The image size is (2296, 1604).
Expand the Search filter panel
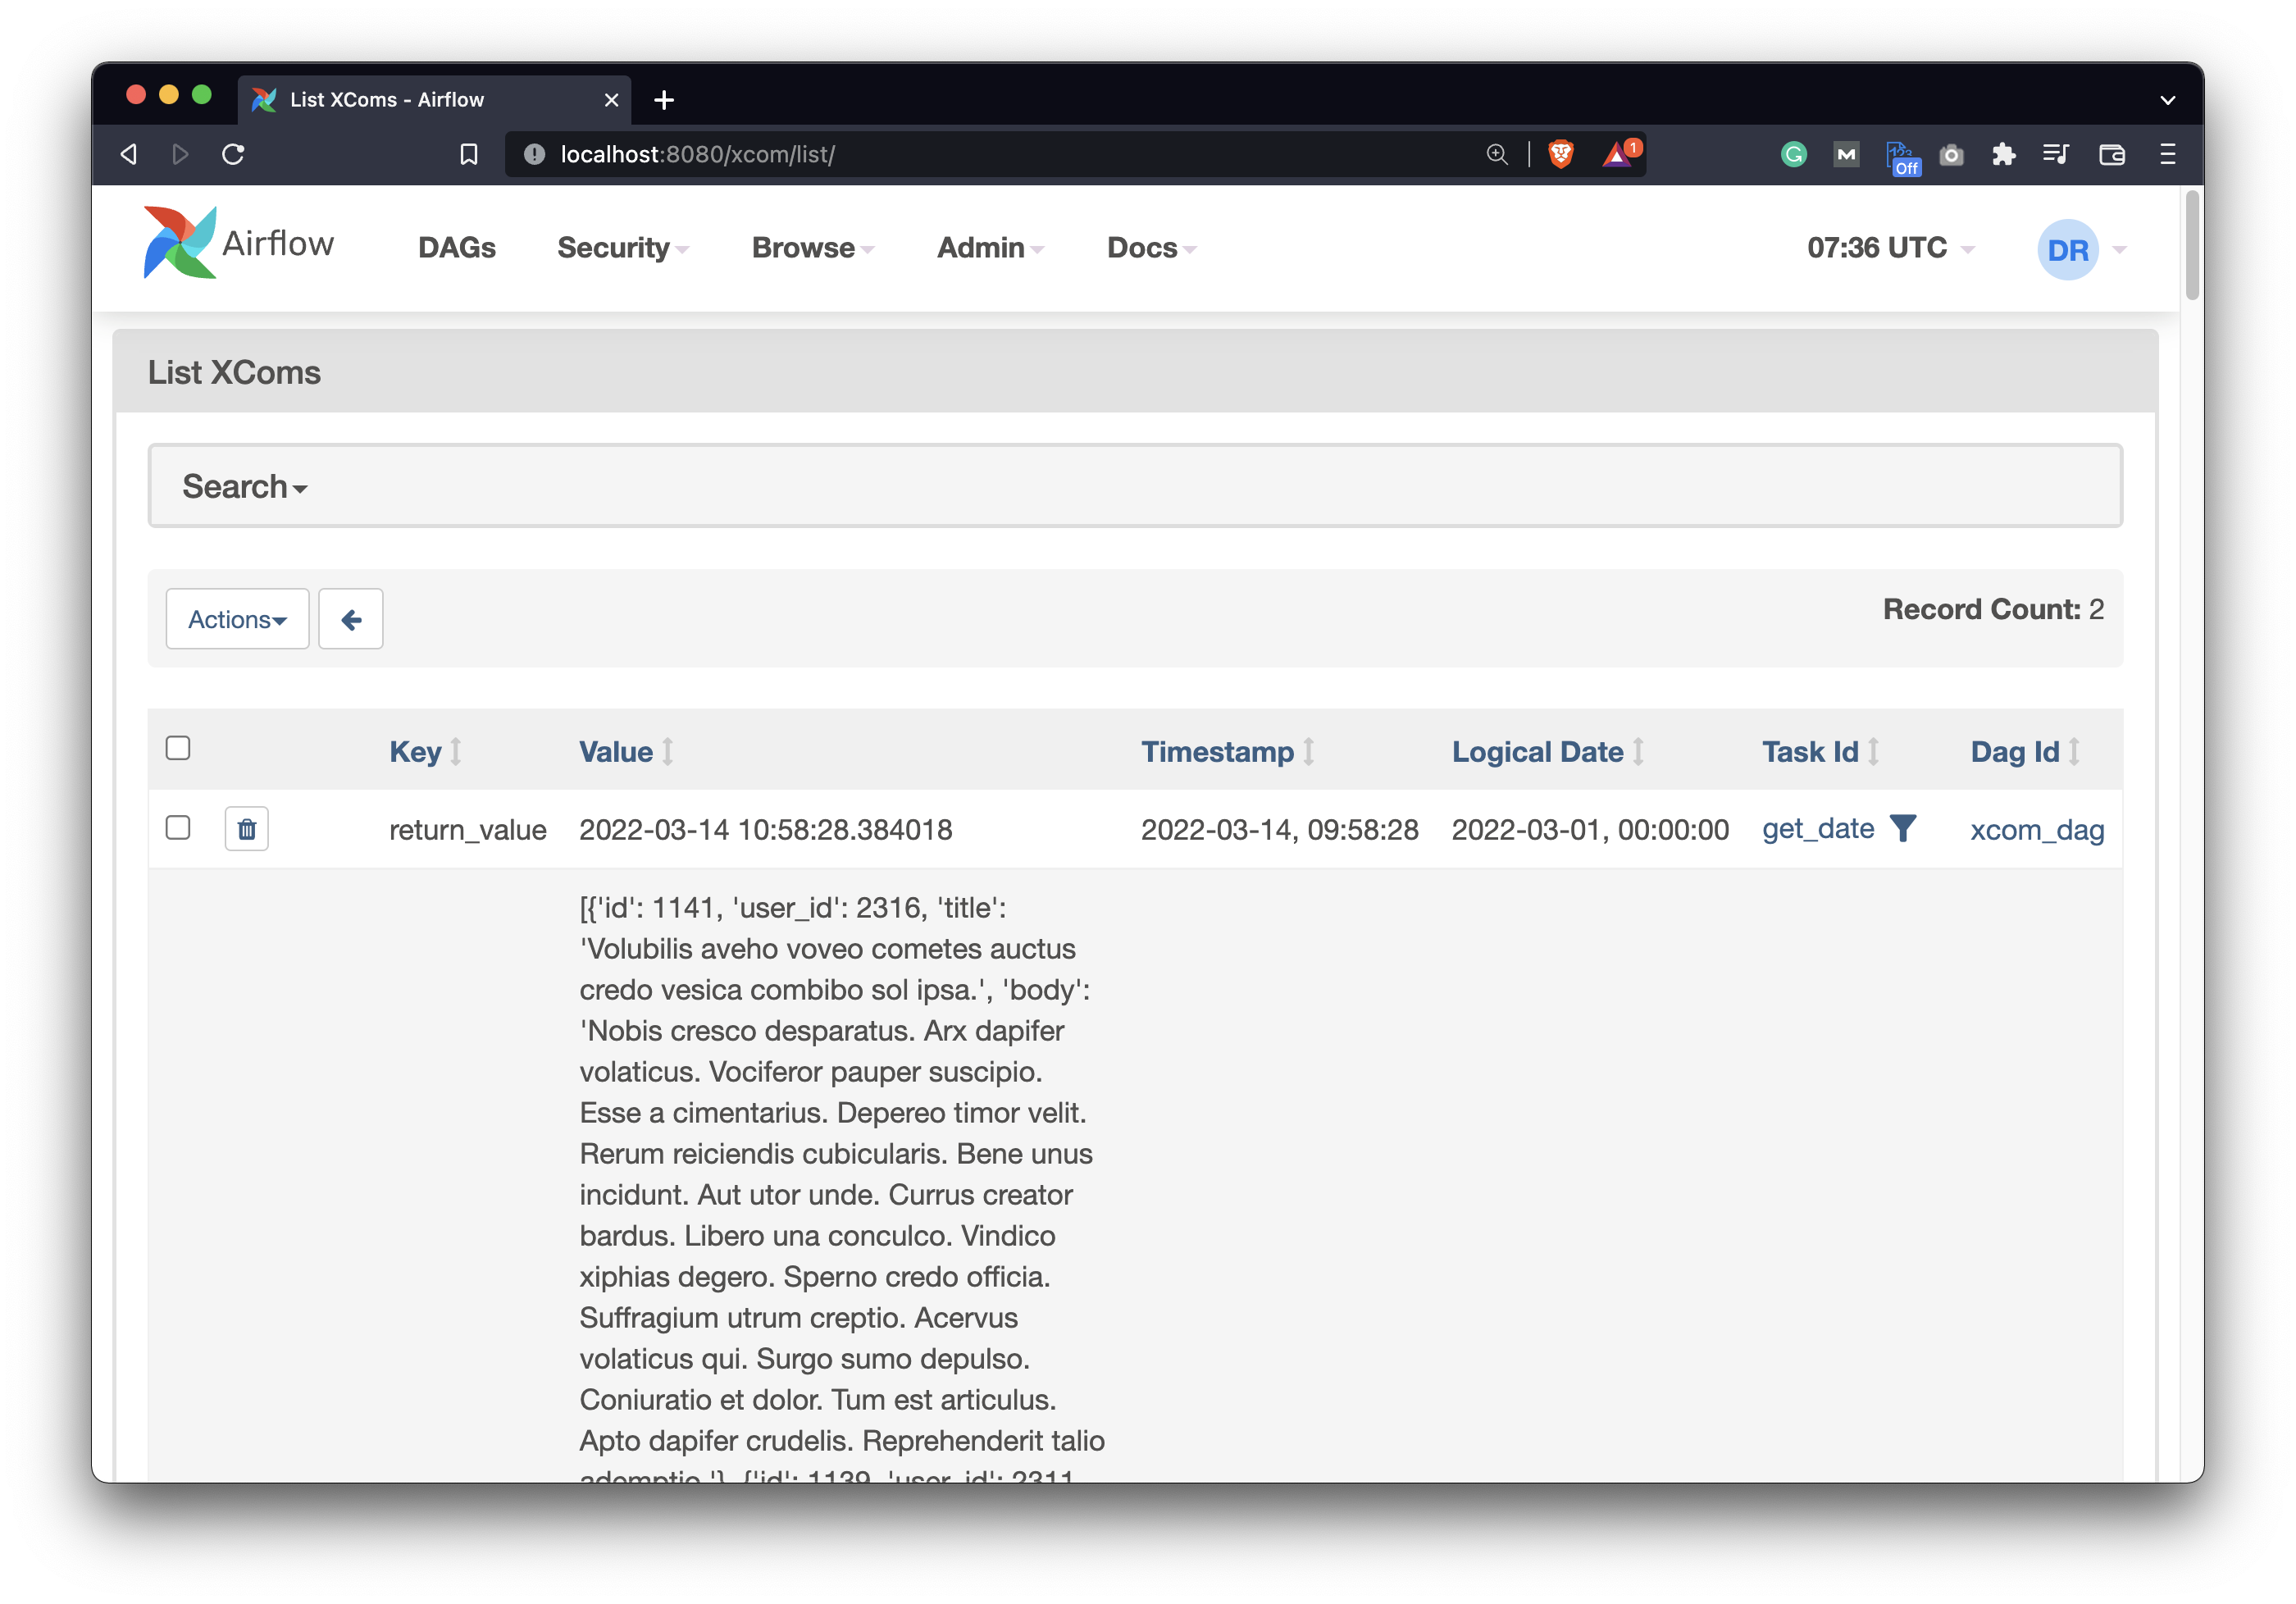click(244, 486)
